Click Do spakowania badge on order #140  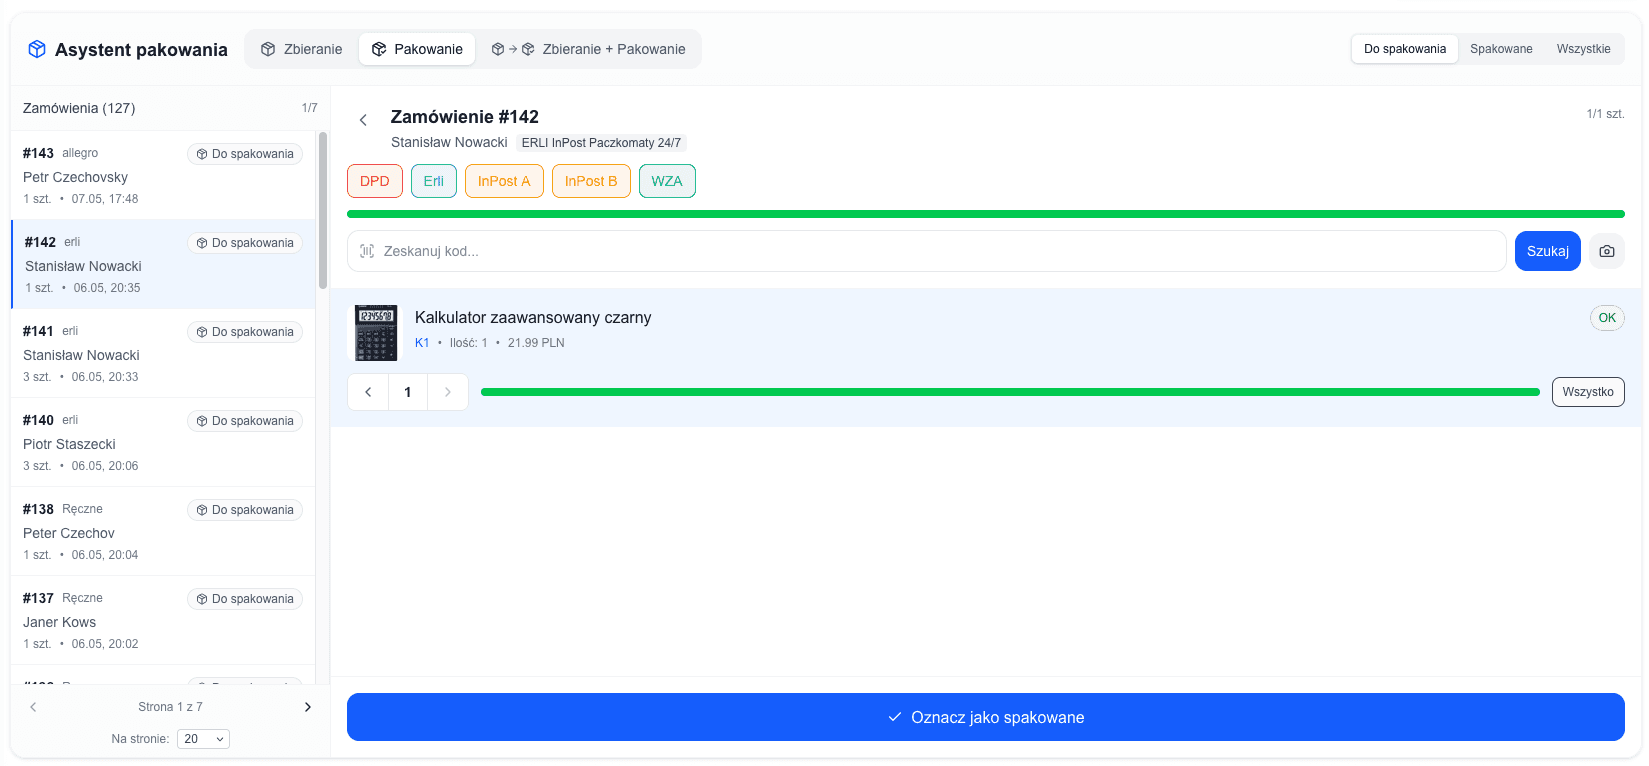pyautogui.click(x=245, y=421)
